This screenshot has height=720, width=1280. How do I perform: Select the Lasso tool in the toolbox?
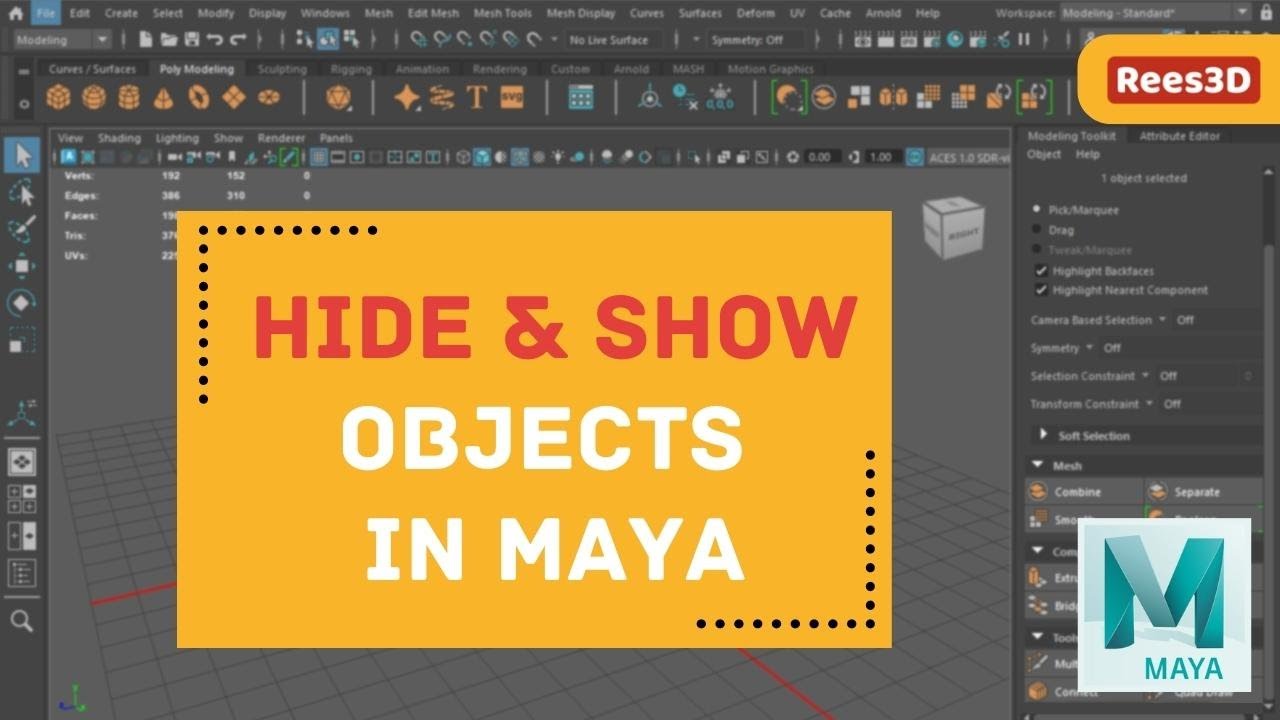coord(22,192)
